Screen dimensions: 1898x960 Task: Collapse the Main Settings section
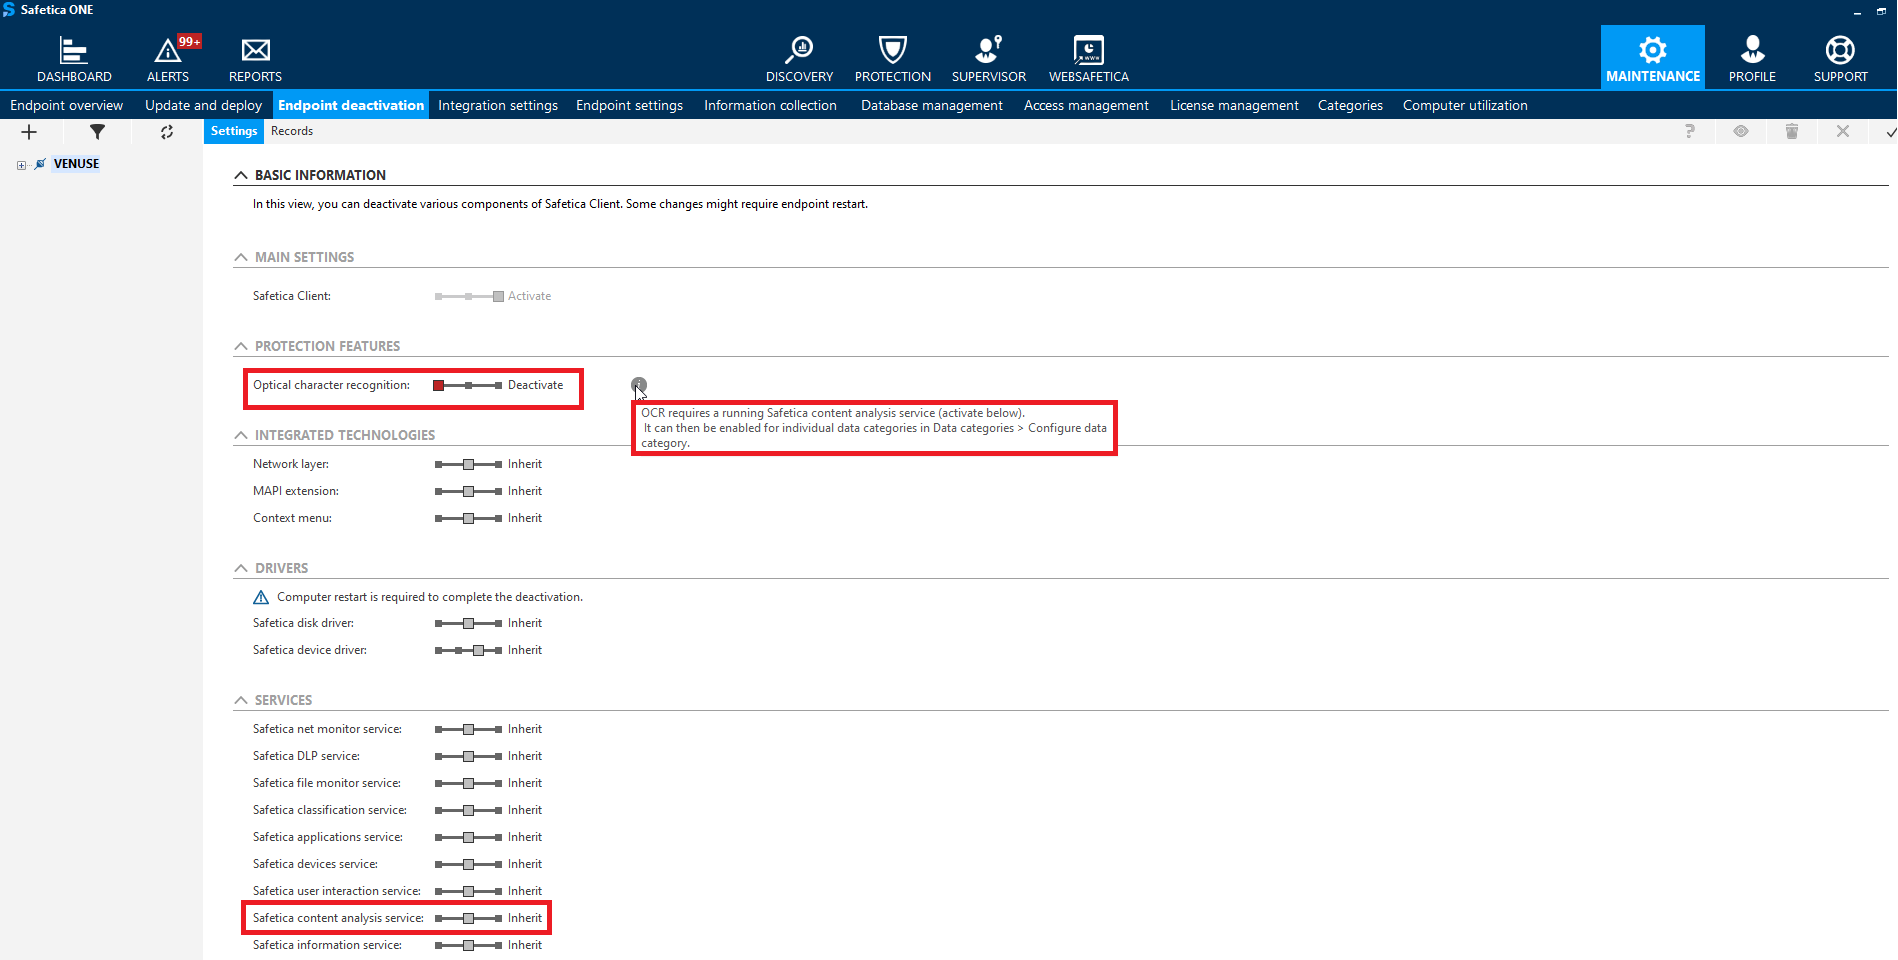tap(241, 257)
